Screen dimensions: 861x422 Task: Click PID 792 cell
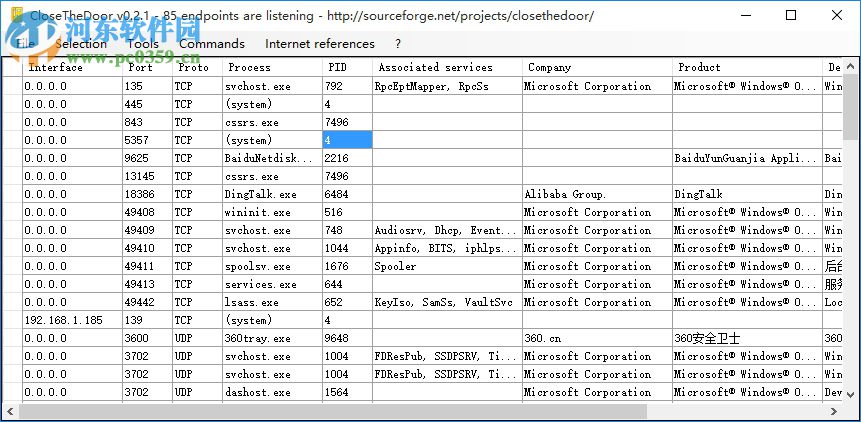347,86
